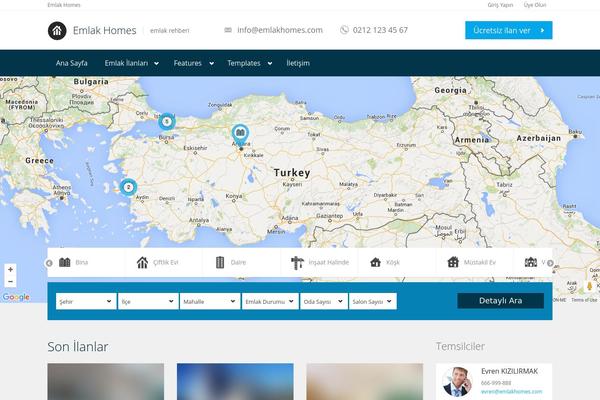Click the Detaylı Ara search button
This screenshot has height=400, width=600.
[x=501, y=301]
